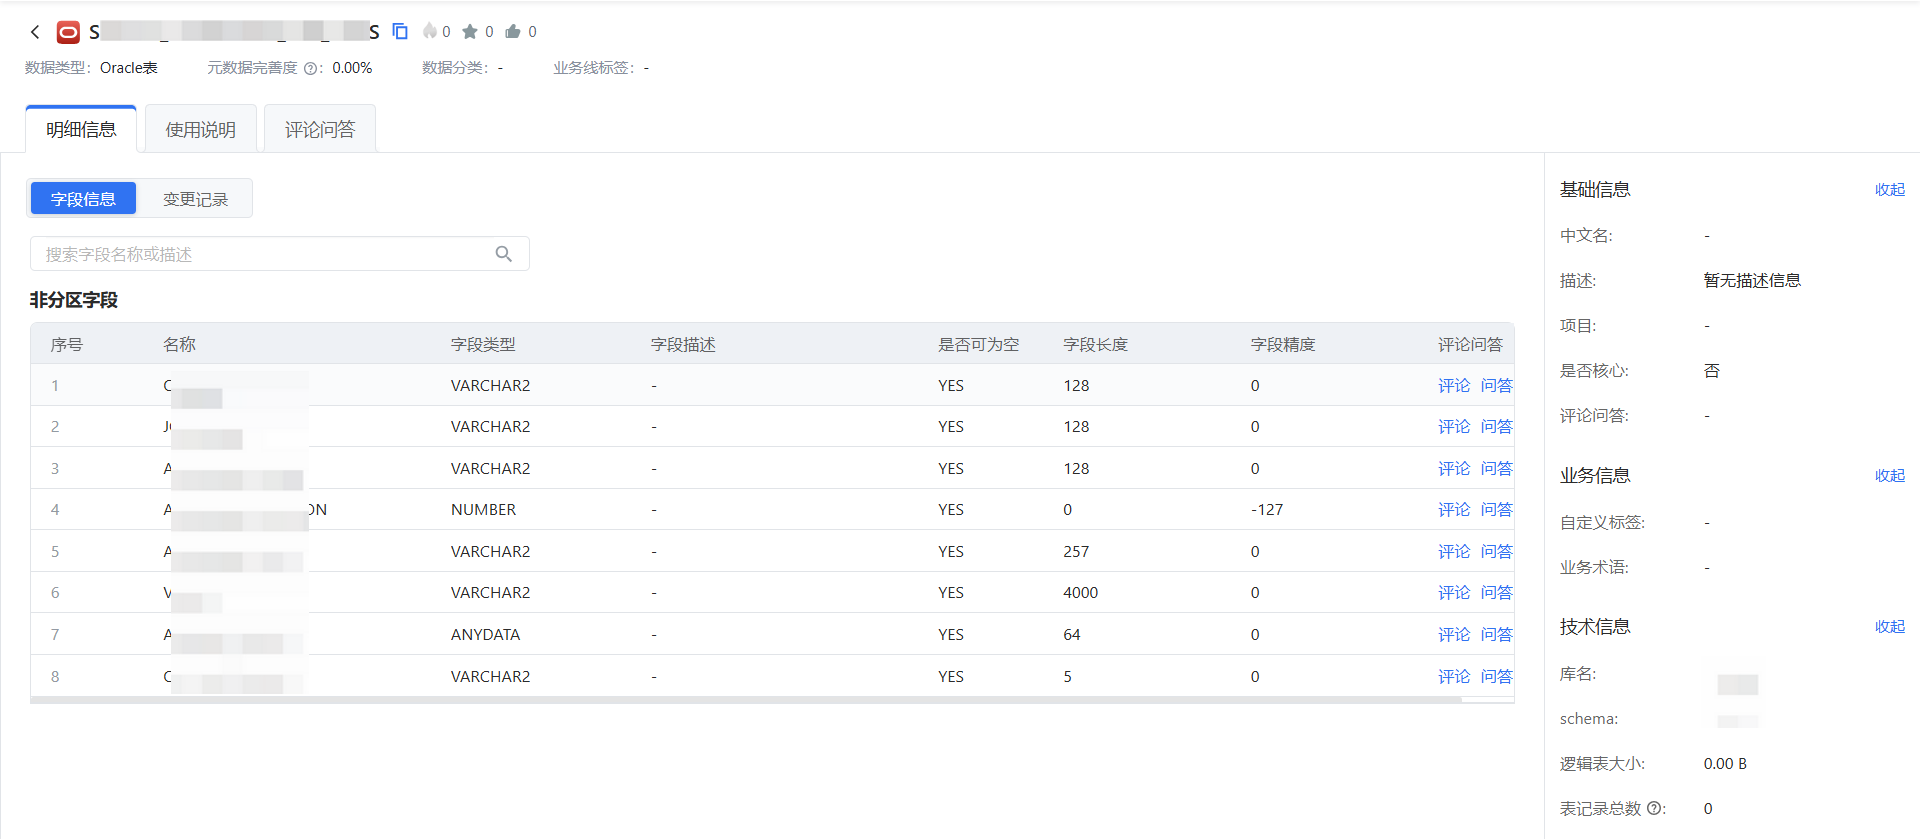The image size is (1920, 839).
Task: Click the back arrow icon
Action: click(35, 32)
